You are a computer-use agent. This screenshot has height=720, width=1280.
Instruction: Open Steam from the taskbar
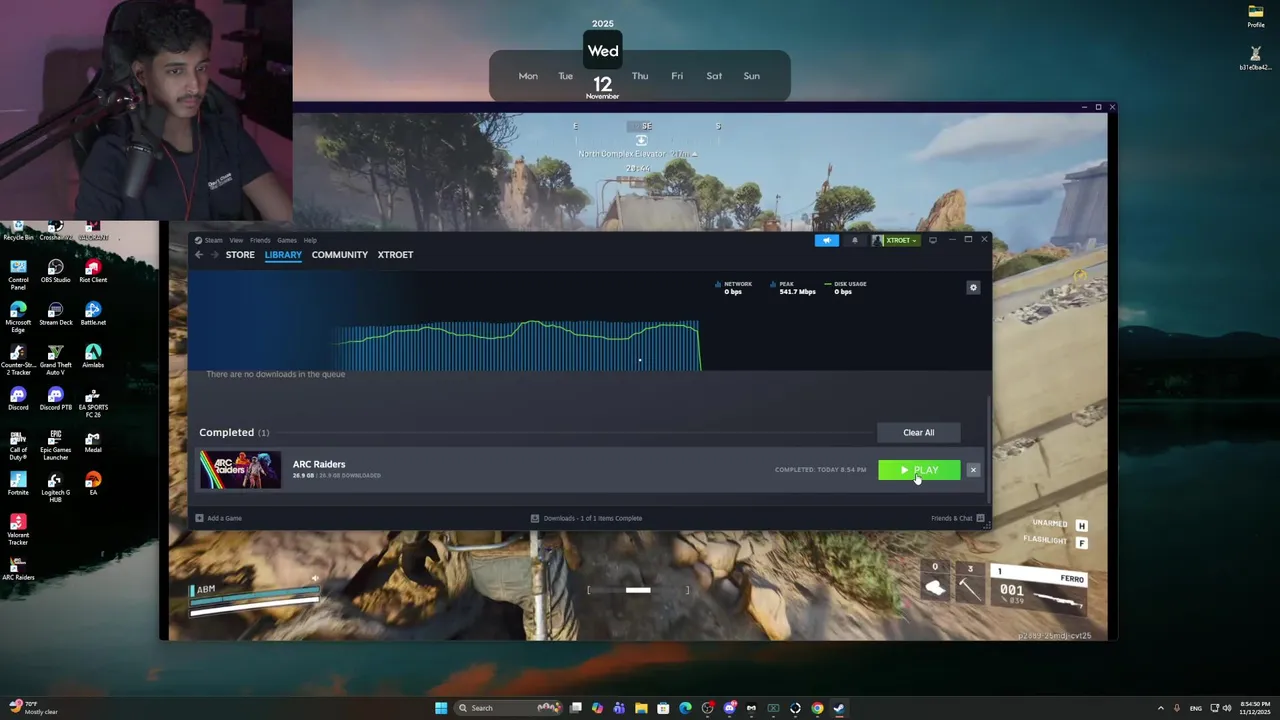pos(839,708)
